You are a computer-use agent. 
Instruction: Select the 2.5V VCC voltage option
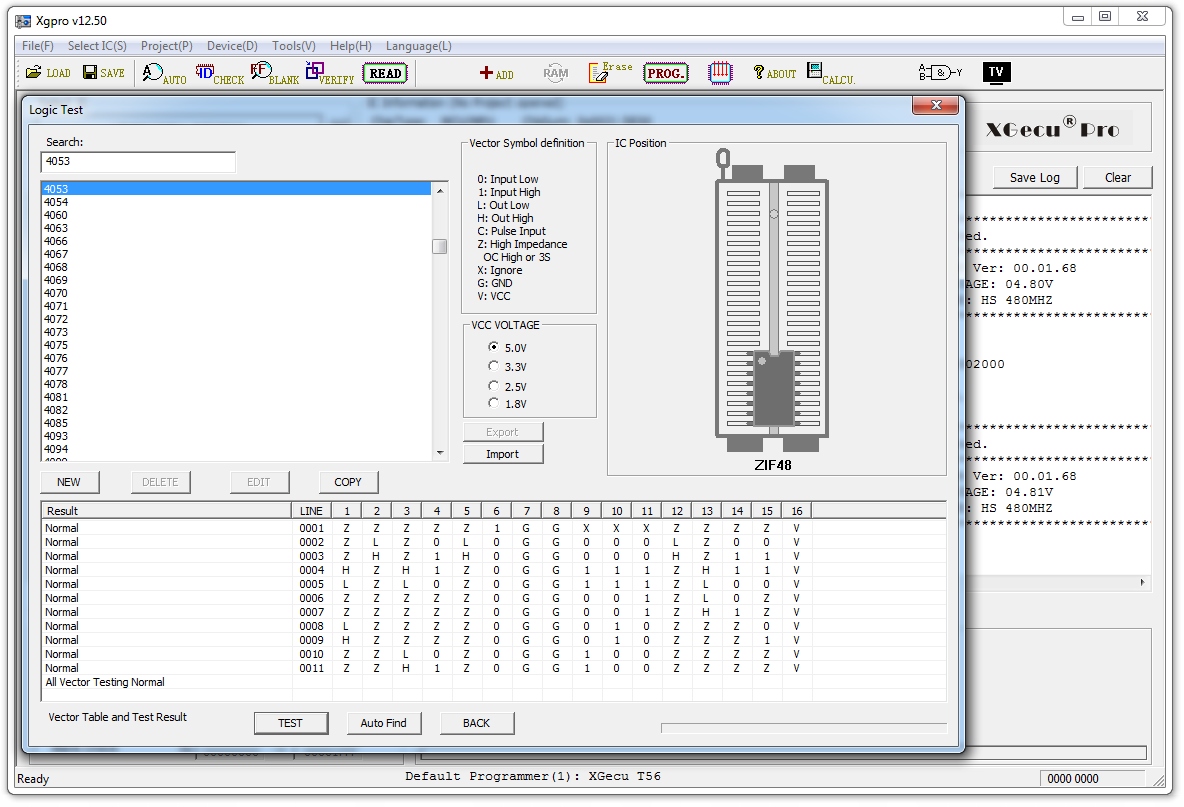click(x=493, y=386)
